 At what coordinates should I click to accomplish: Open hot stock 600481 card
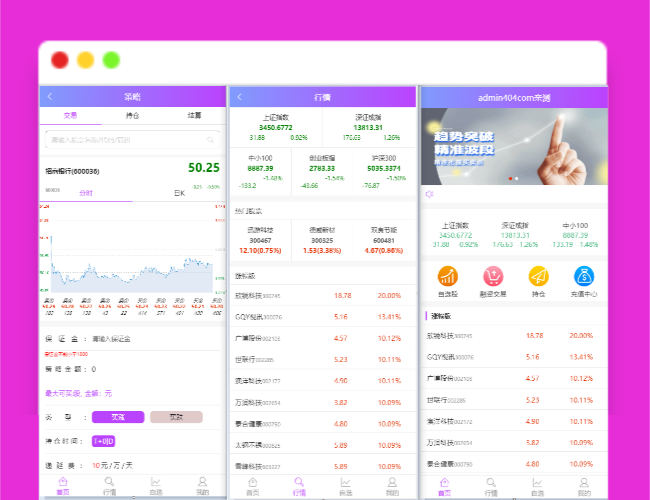point(384,240)
